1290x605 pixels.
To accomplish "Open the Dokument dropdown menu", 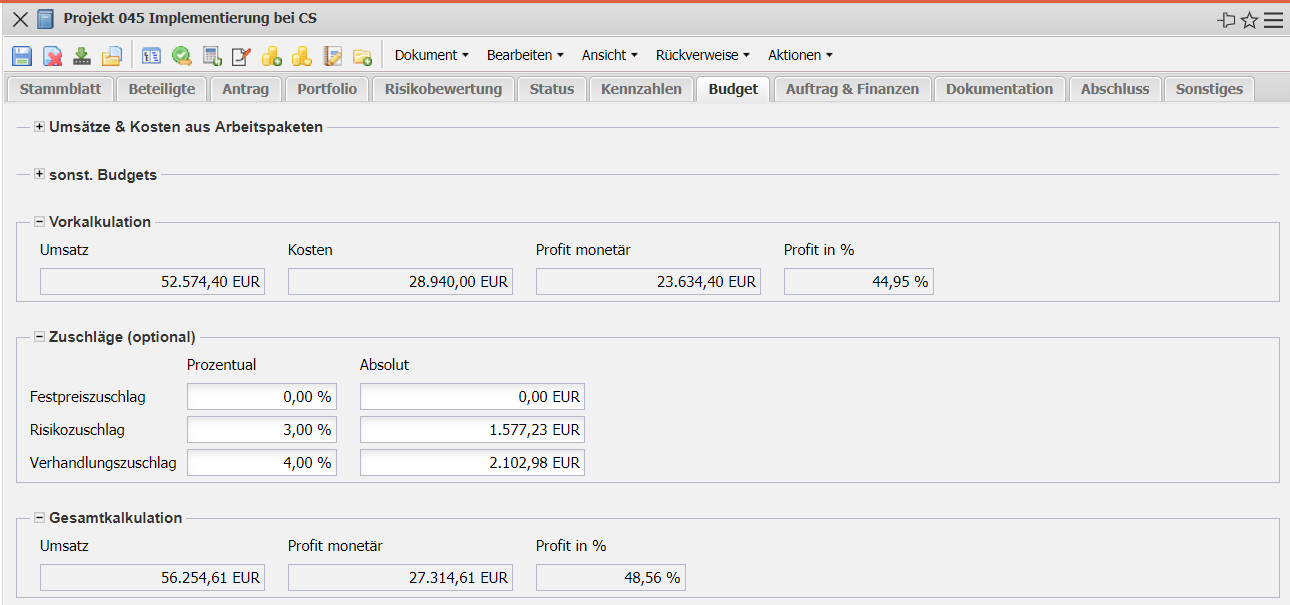I will [431, 56].
